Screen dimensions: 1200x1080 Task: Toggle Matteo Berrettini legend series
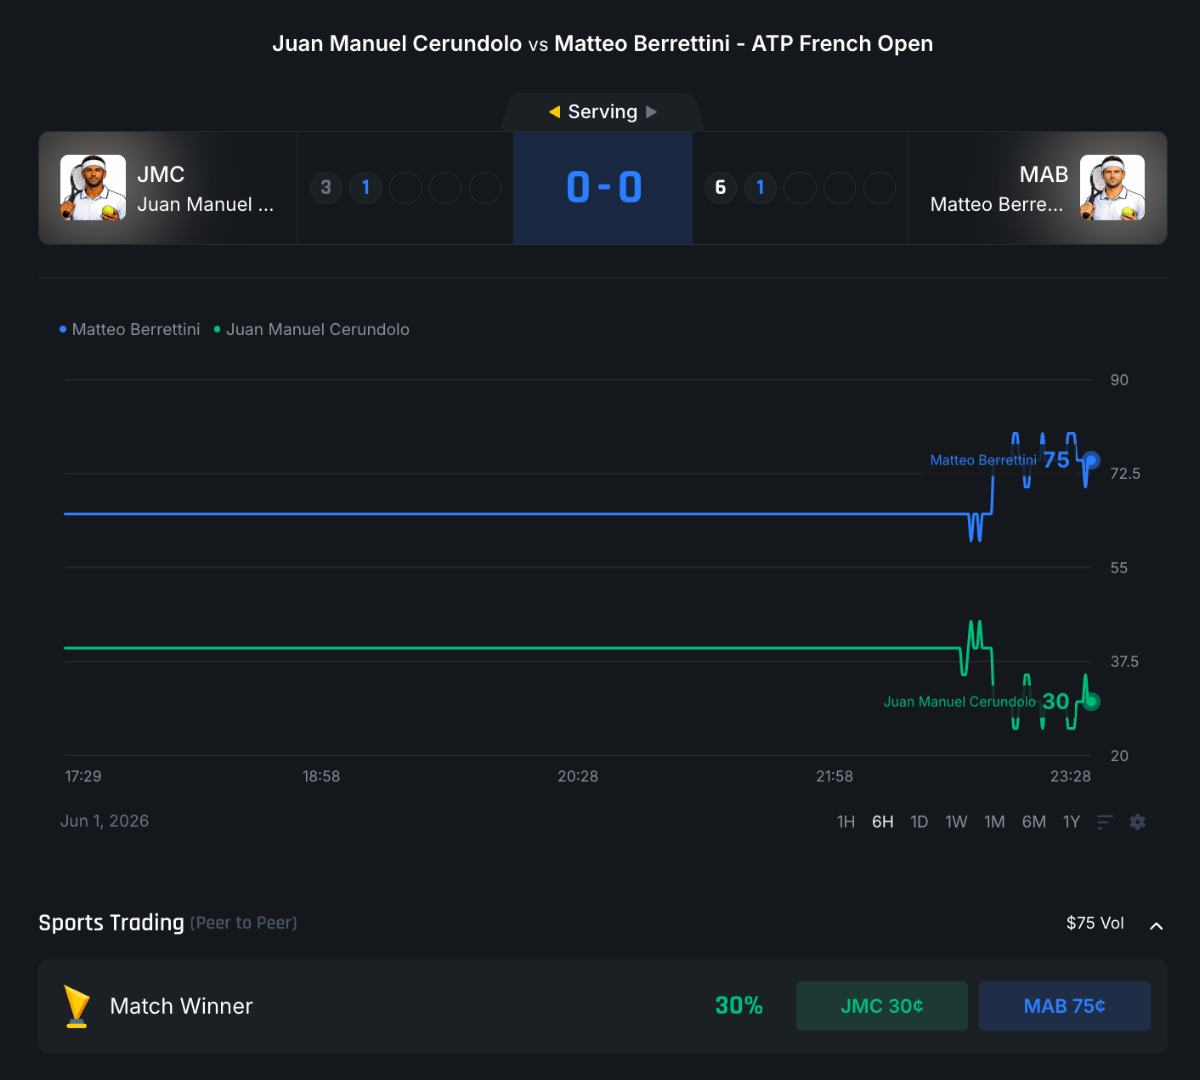coord(130,329)
